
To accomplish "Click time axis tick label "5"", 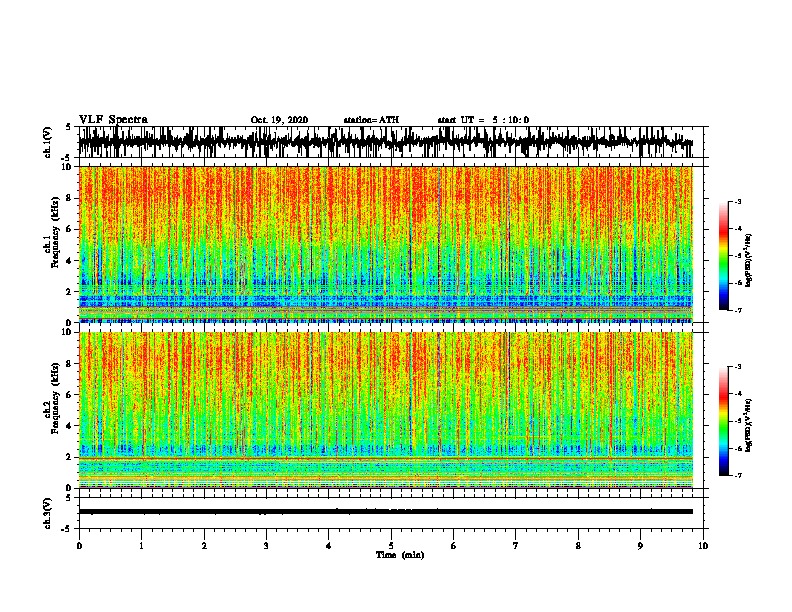I will 391,546.
